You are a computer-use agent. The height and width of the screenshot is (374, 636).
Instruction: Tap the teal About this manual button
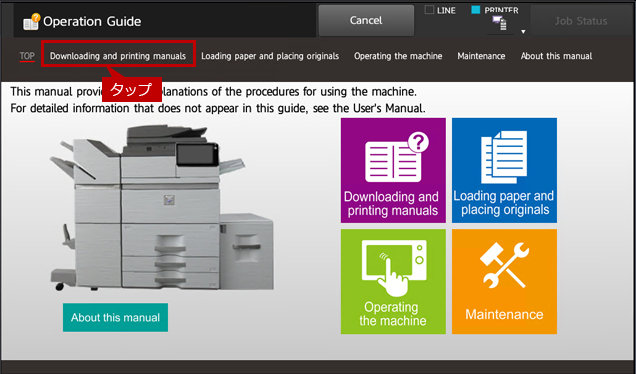click(x=115, y=317)
